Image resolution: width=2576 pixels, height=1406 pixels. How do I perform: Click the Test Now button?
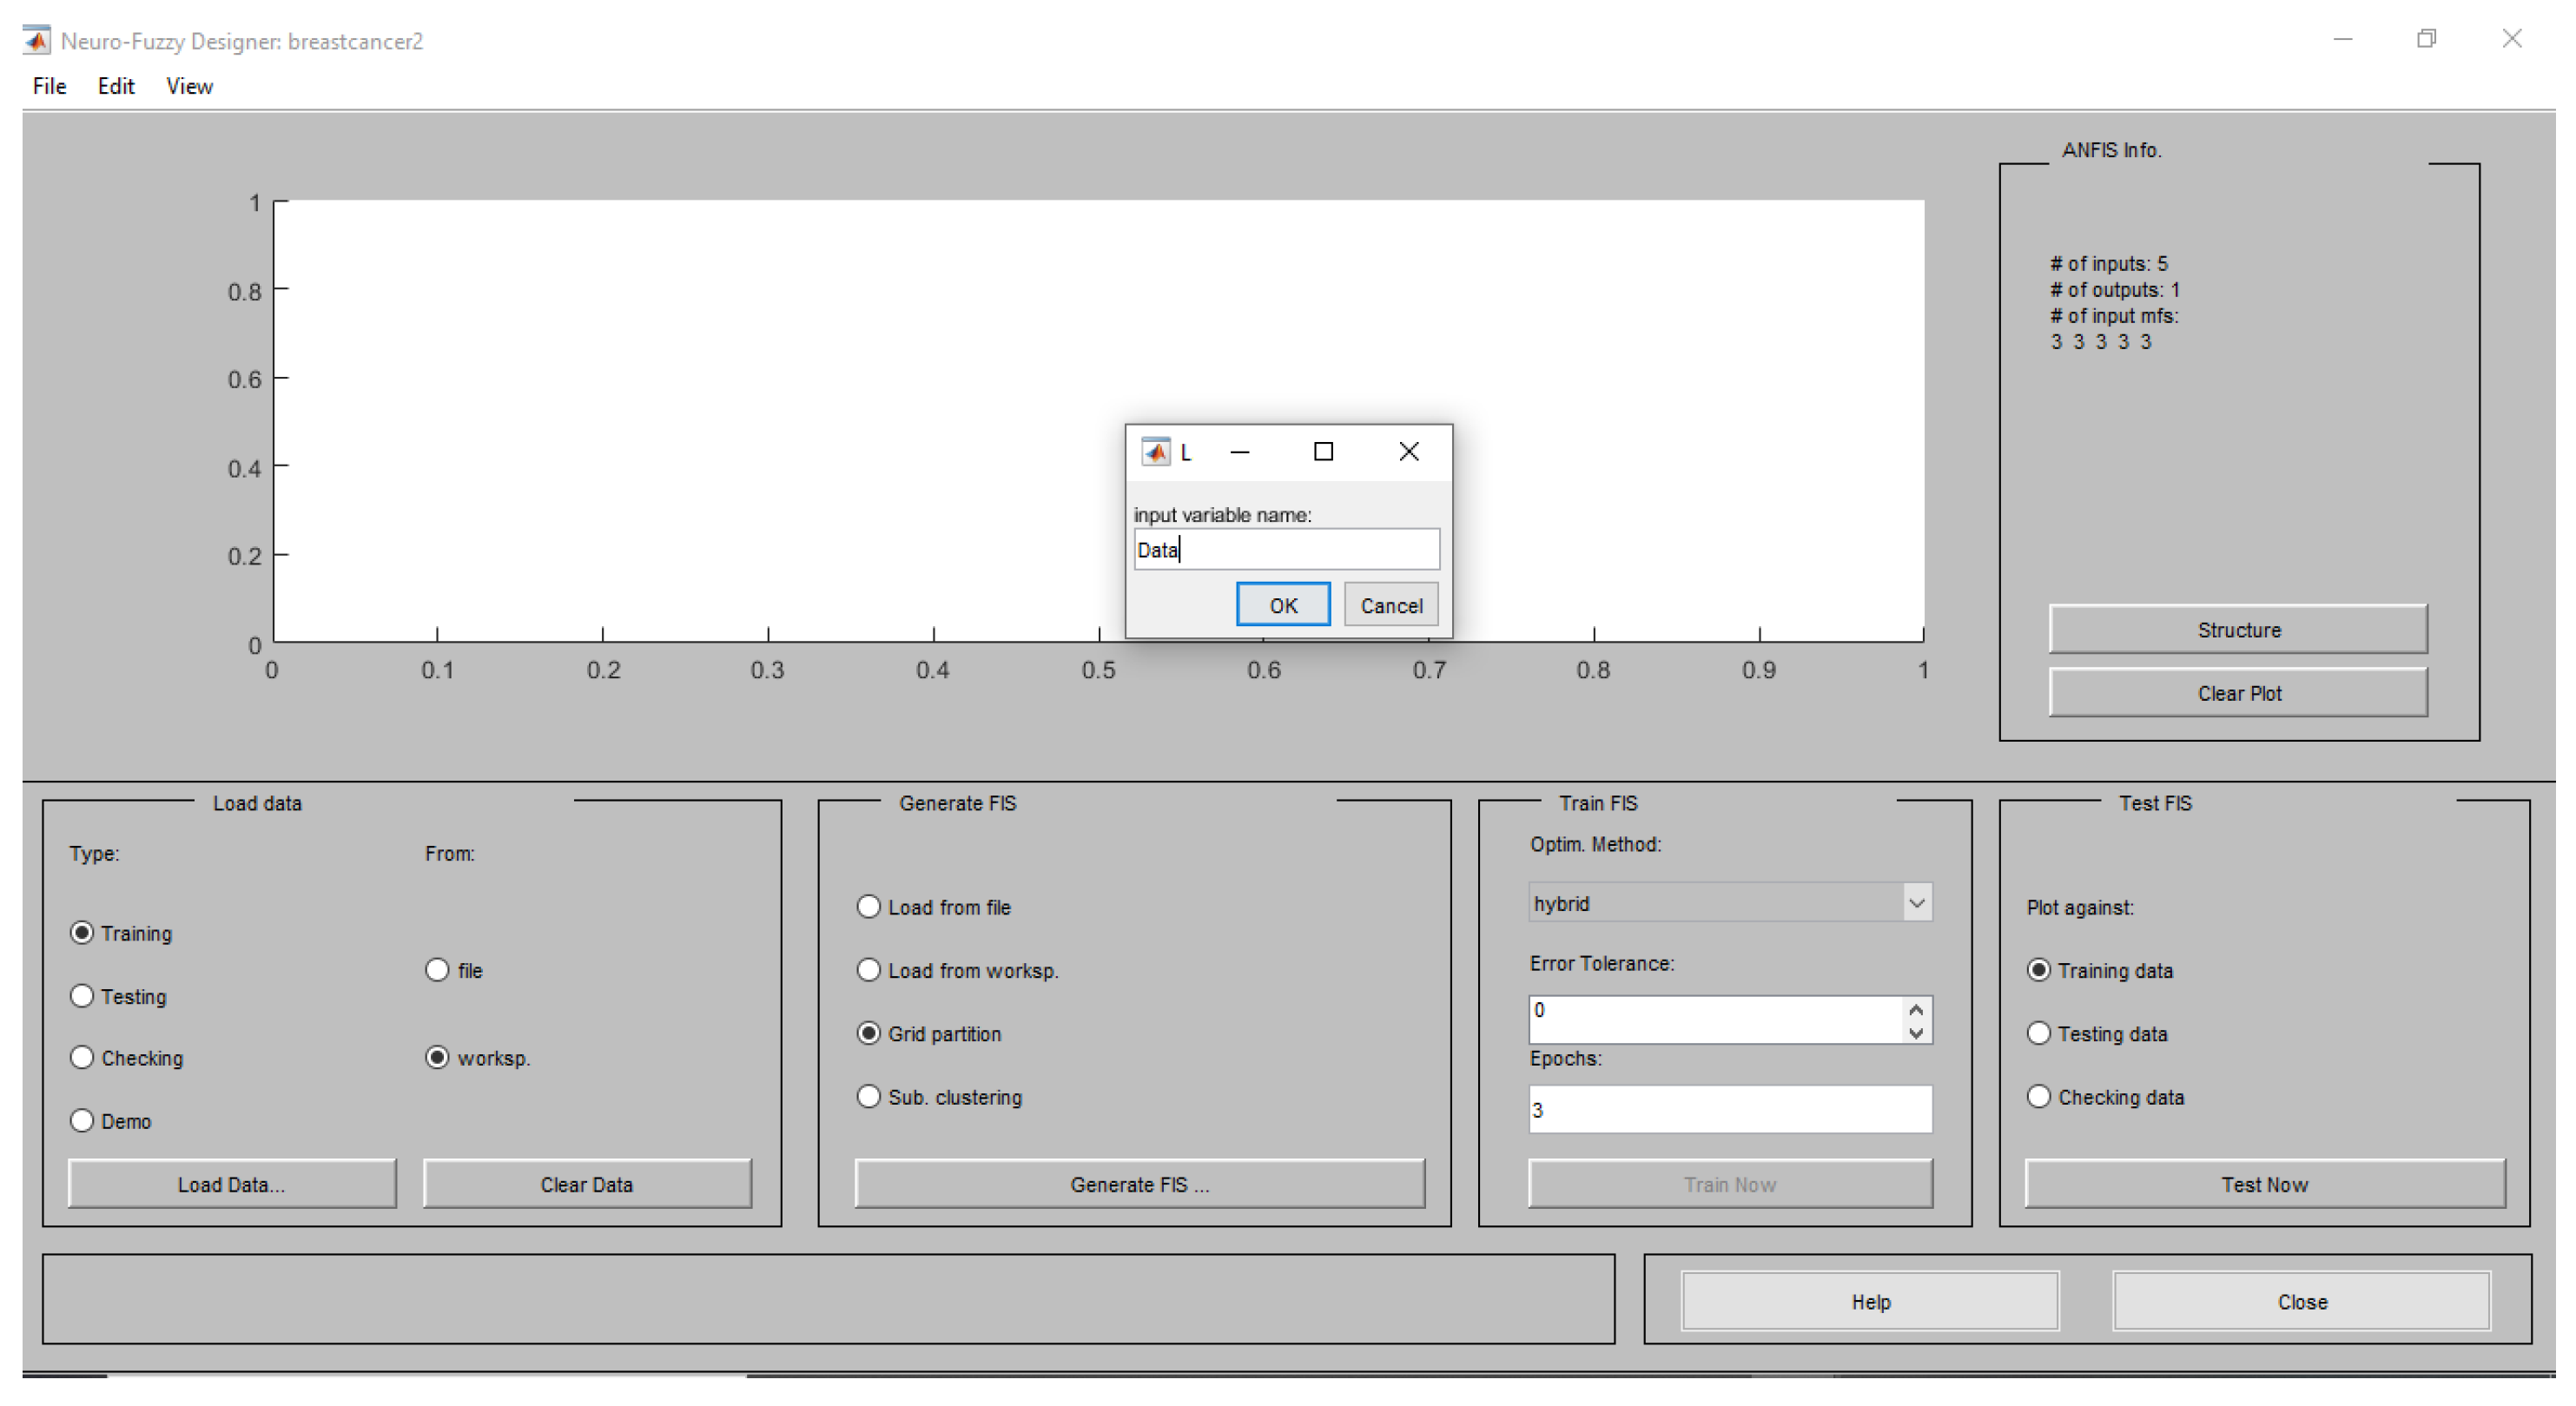[2265, 1184]
